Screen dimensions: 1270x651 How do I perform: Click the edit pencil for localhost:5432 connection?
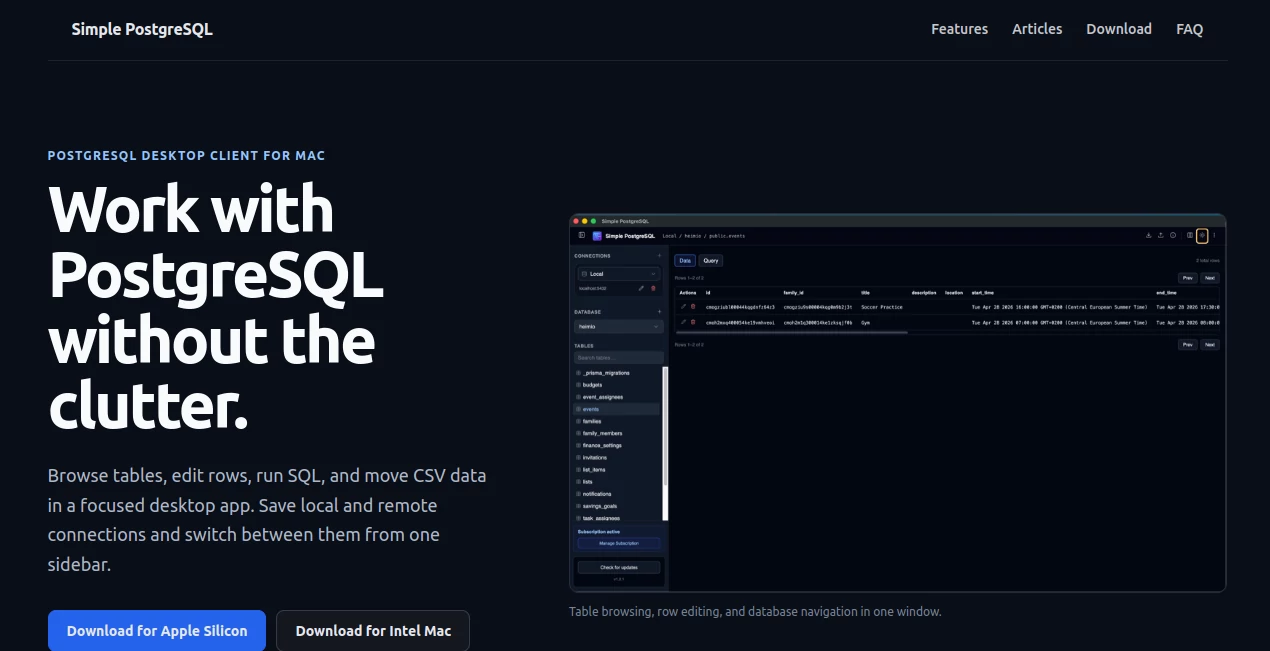641,288
